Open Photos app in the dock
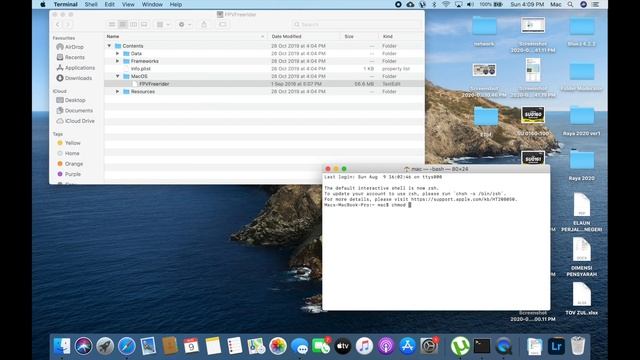 (278, 346)
